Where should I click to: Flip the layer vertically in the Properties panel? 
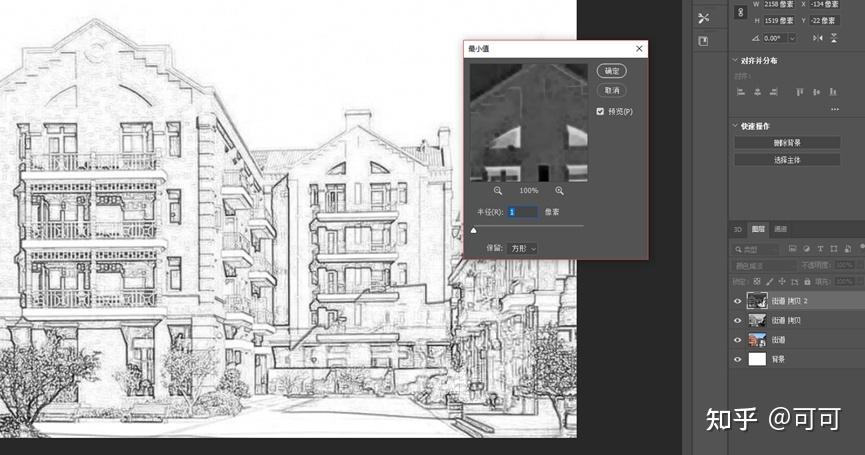point(834,38)
